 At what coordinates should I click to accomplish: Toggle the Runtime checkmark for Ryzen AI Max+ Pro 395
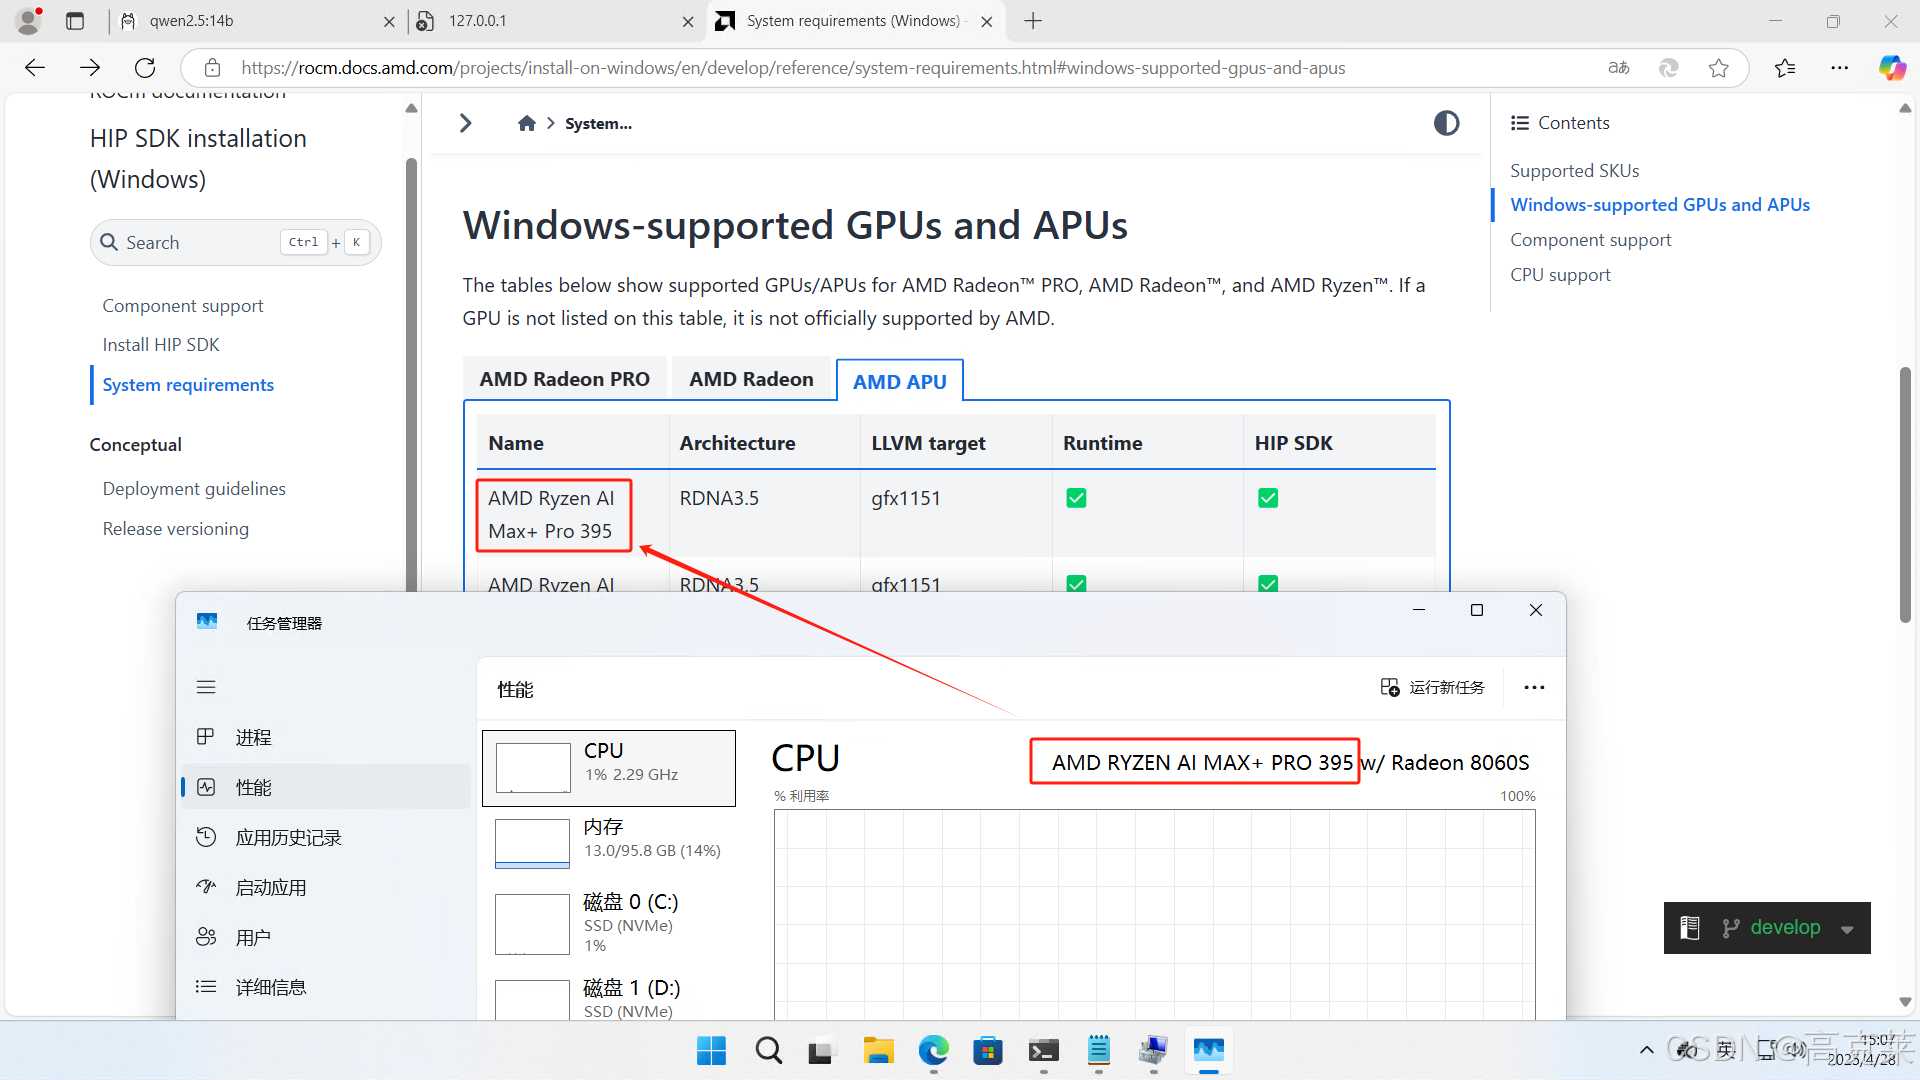click(x=1076, y=497)
